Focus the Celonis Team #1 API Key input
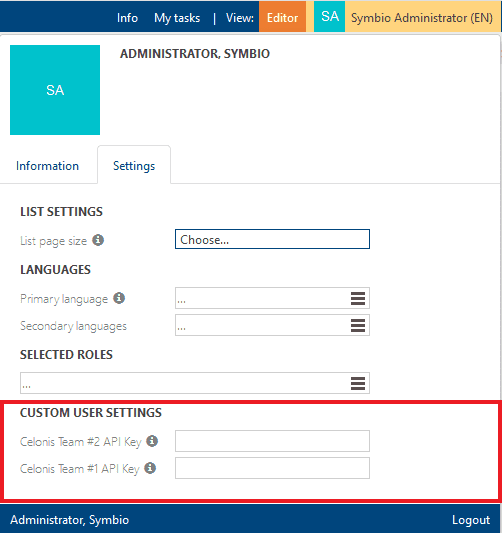 tap(272, 468)
